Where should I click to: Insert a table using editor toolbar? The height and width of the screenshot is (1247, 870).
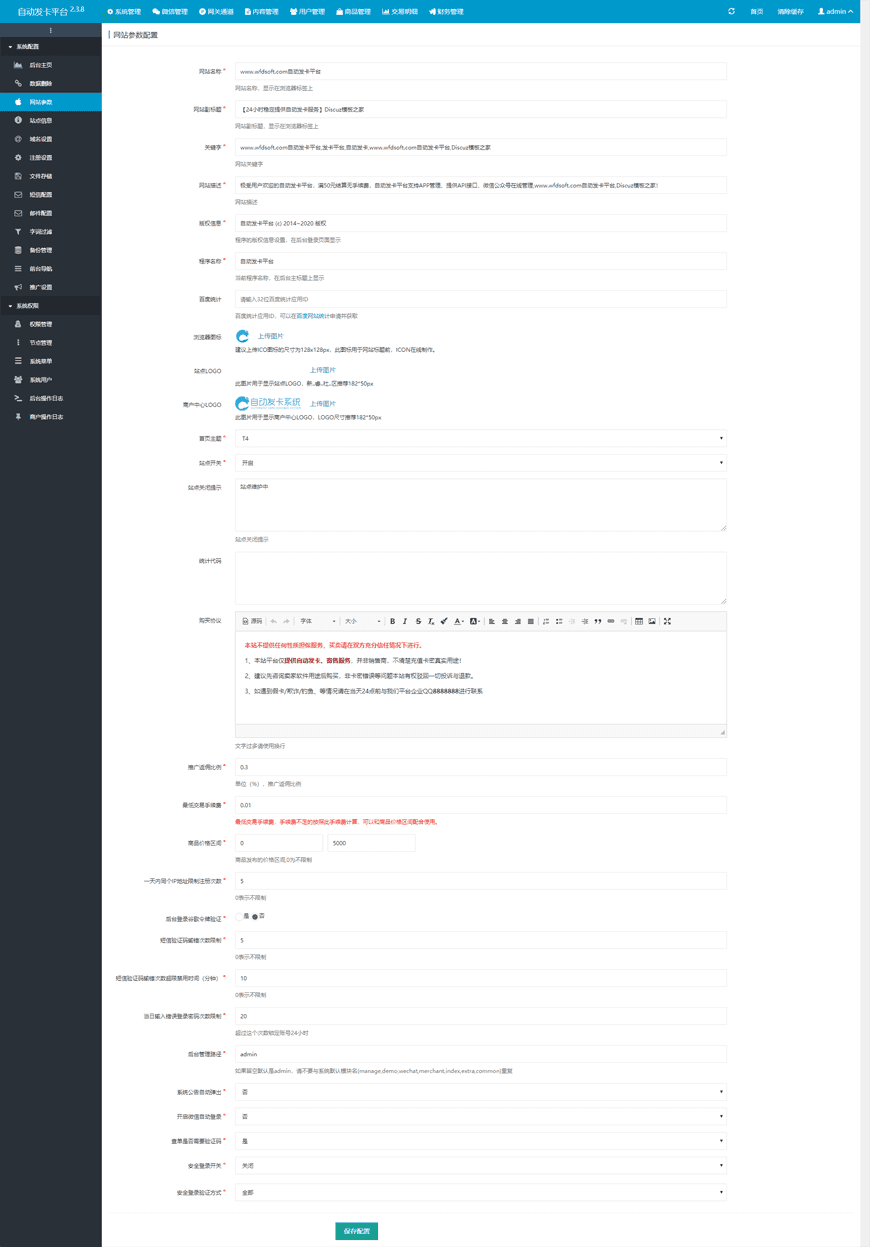coord(639,621)
